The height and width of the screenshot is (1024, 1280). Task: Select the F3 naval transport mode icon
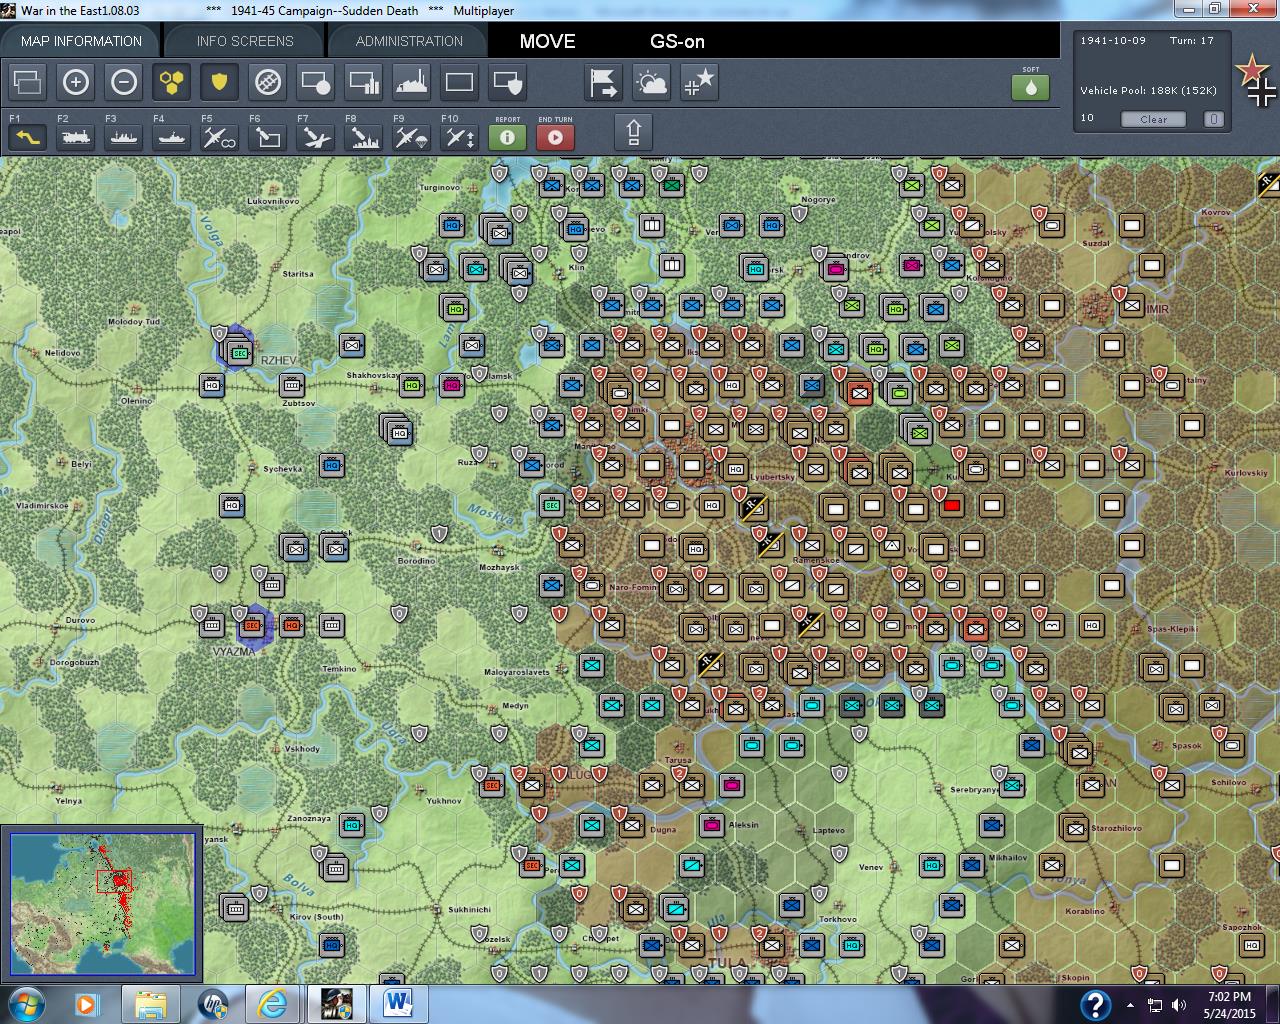click(123, 137)
